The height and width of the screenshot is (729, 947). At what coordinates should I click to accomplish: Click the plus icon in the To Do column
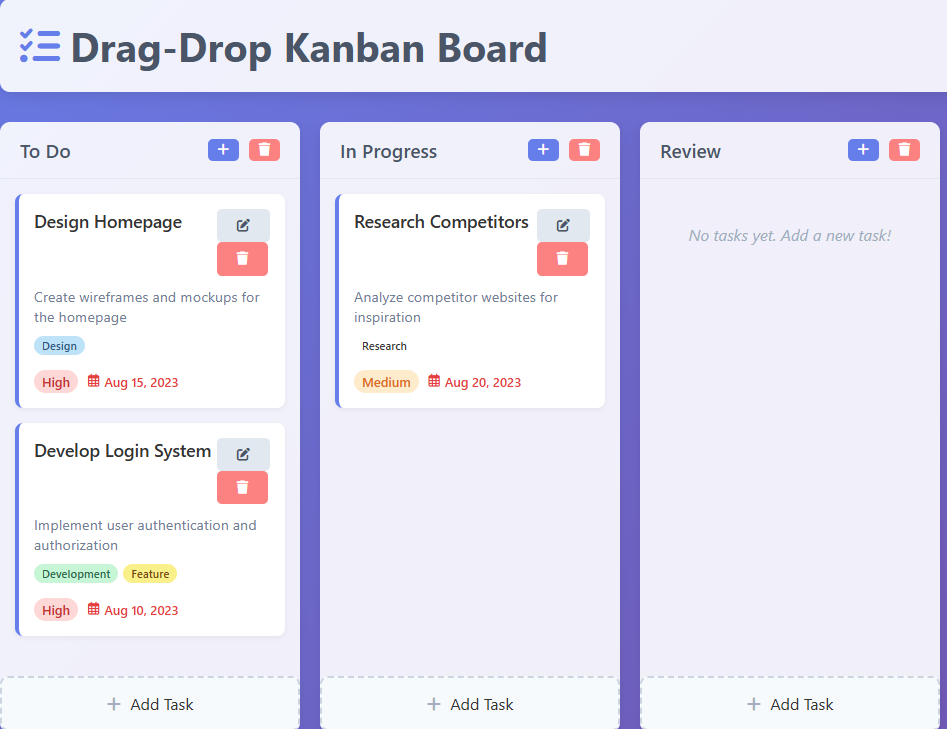pyautogui.click(x=223, y=149)
